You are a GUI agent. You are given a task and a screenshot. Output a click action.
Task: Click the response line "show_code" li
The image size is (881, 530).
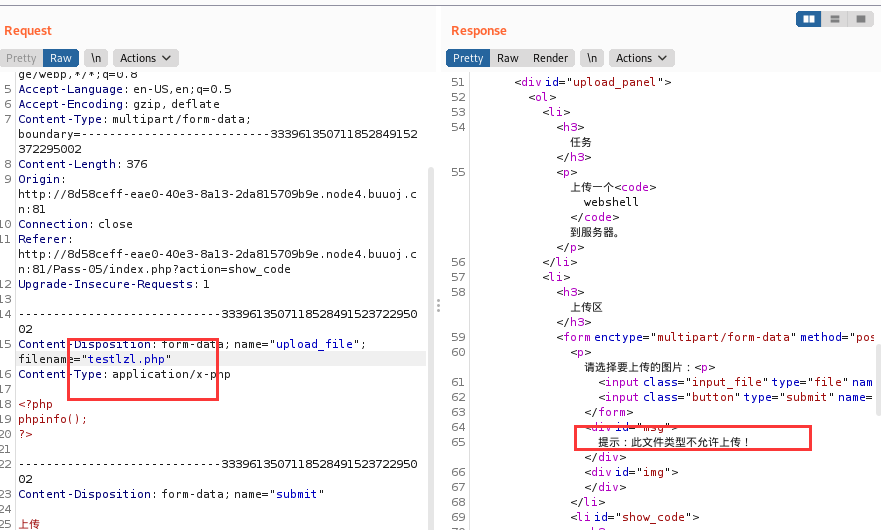tap(635, 517)
